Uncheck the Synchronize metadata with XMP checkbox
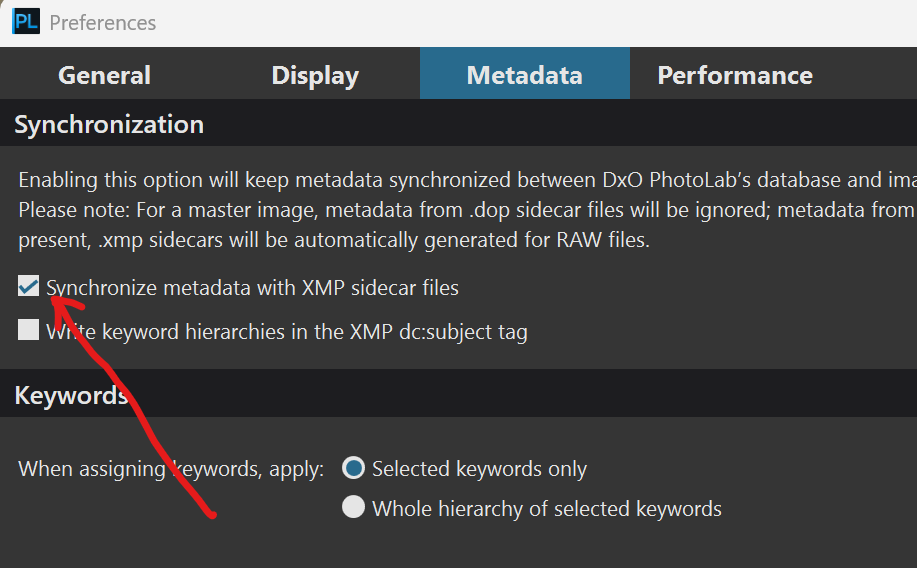917x568 pixels. coord(28,288)
